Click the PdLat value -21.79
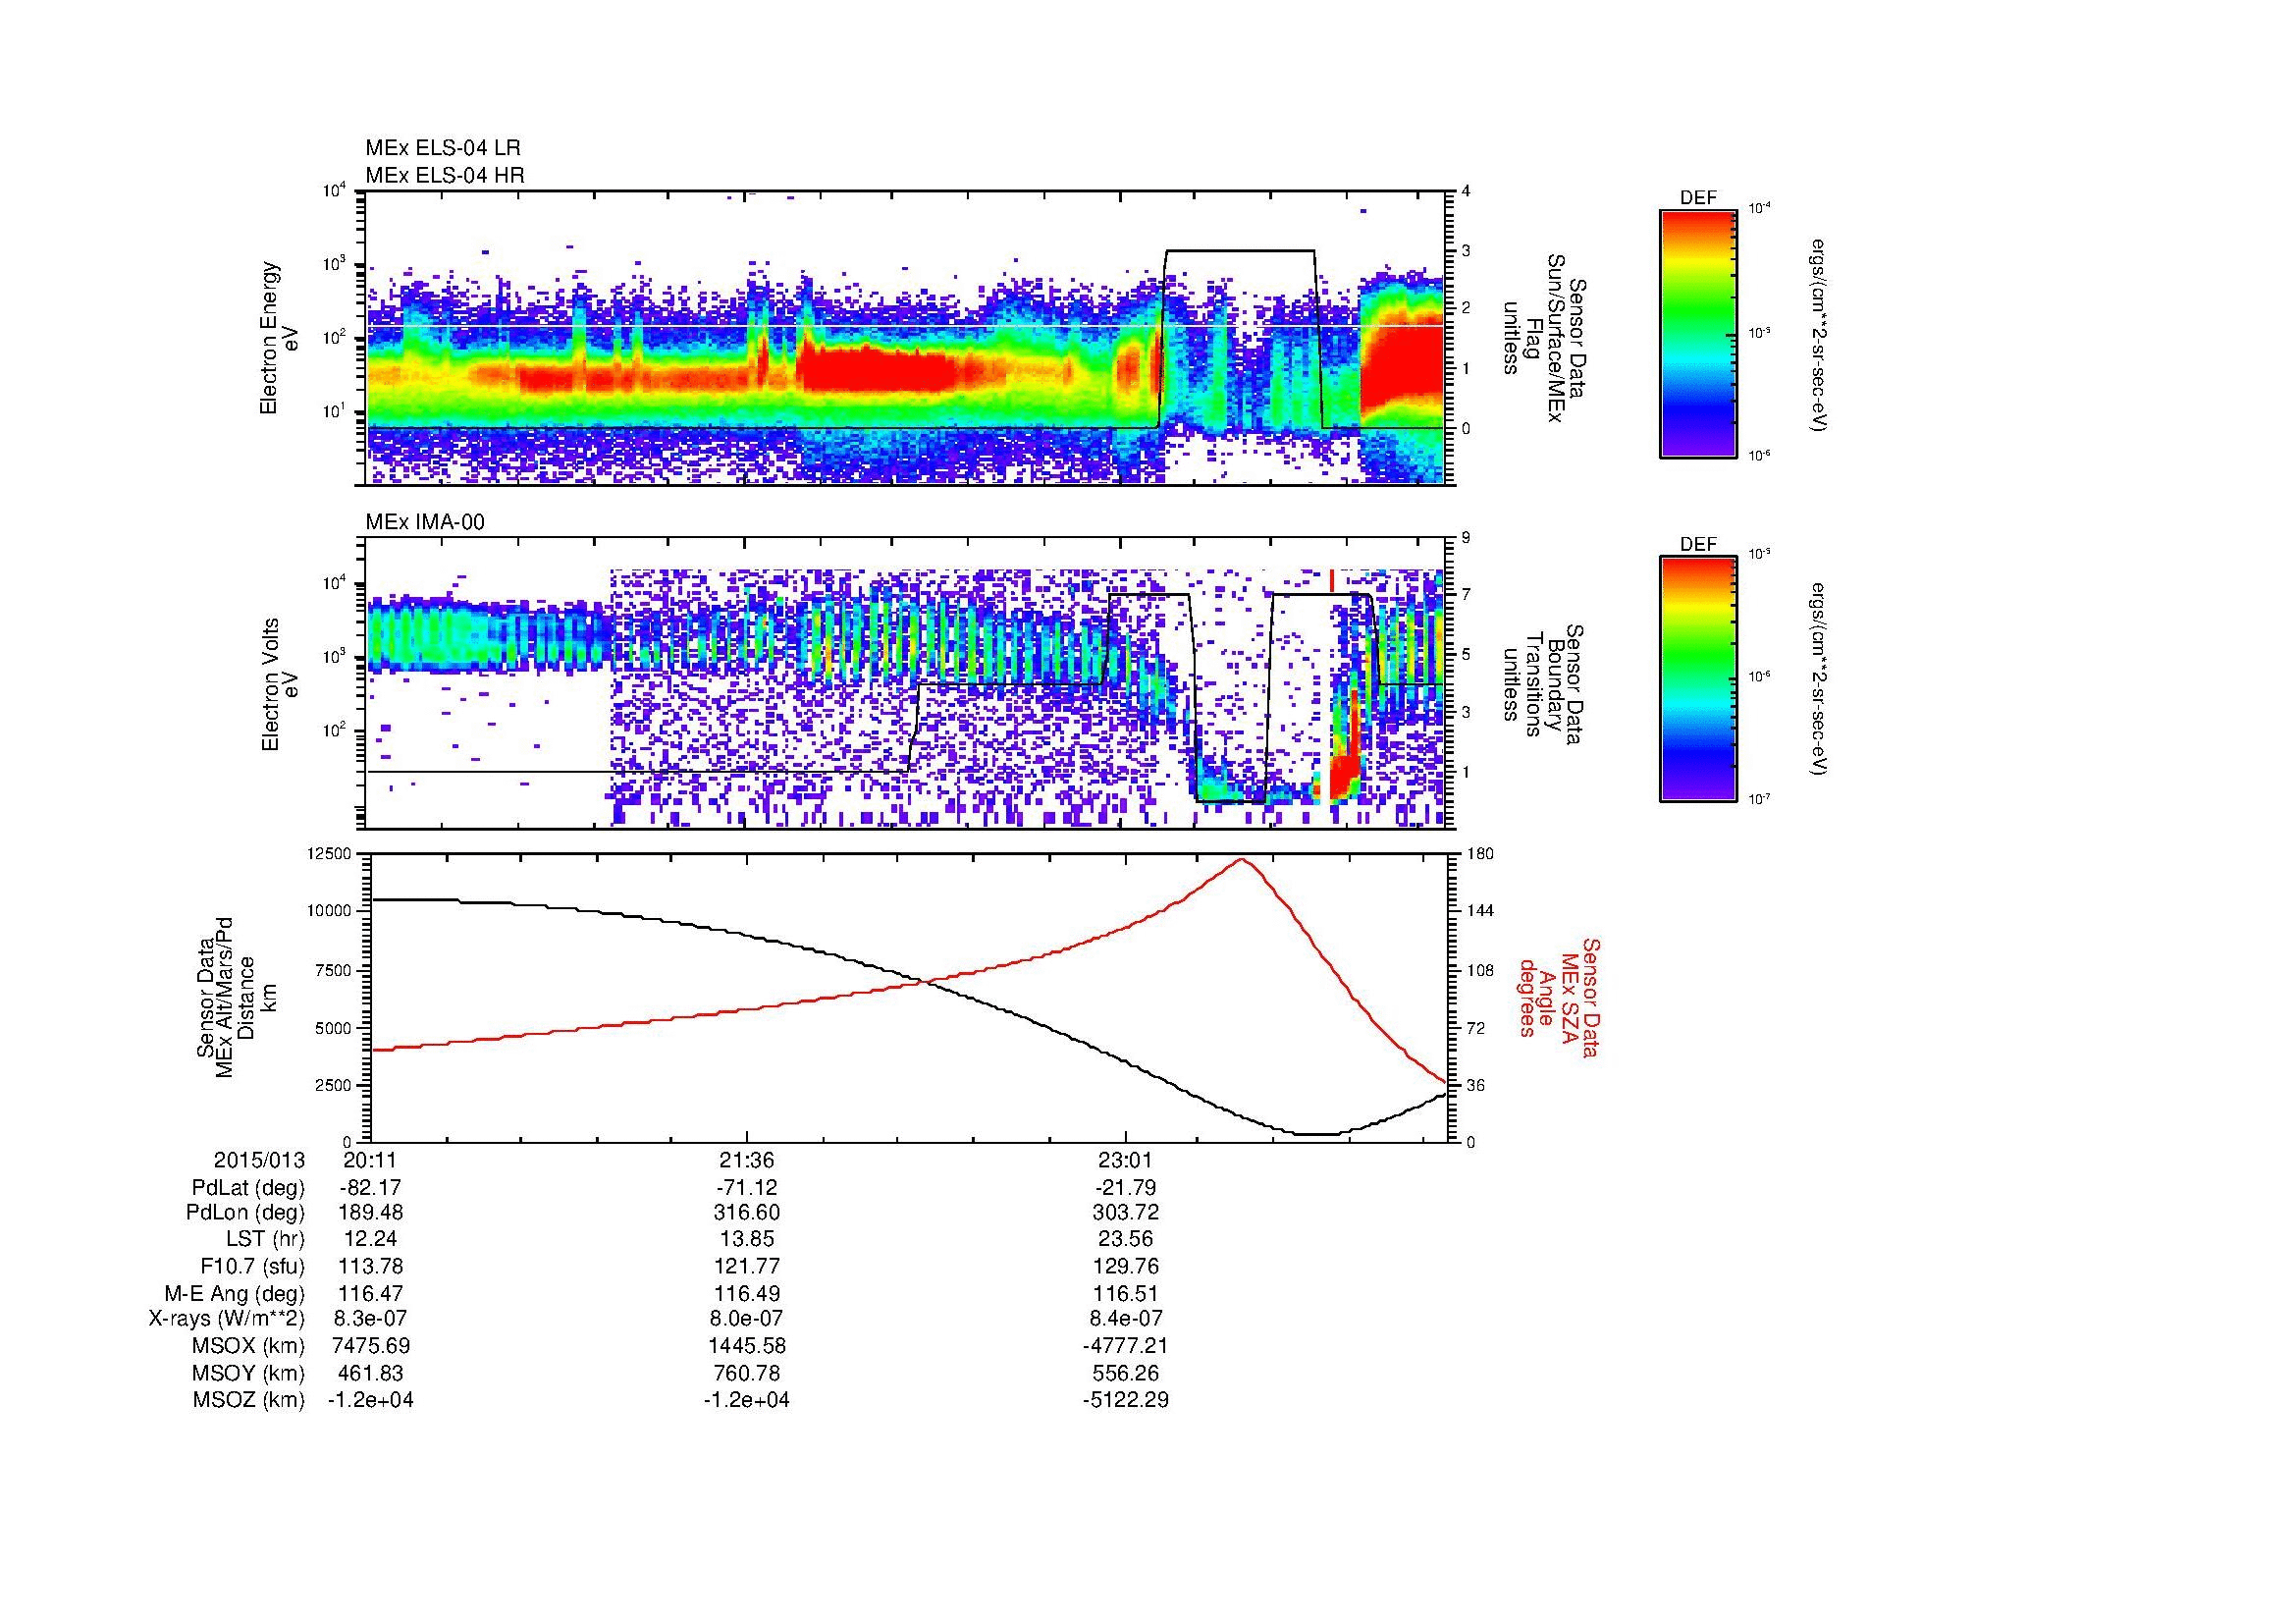Image resolution: width=2296 pixels, height=1623 pixels. (1126, 1188)
